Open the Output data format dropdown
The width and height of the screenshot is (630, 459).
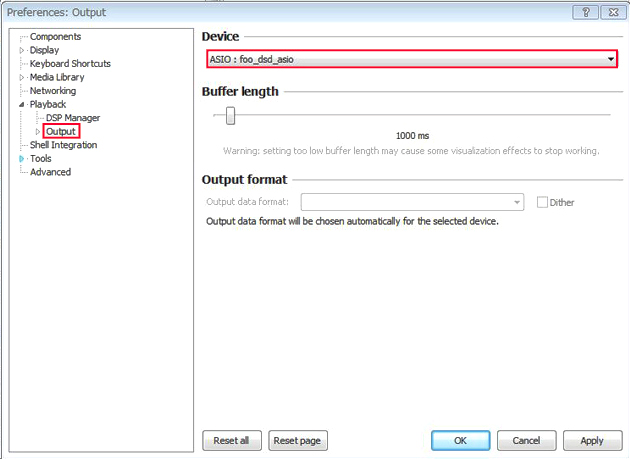tap(517, 202)
